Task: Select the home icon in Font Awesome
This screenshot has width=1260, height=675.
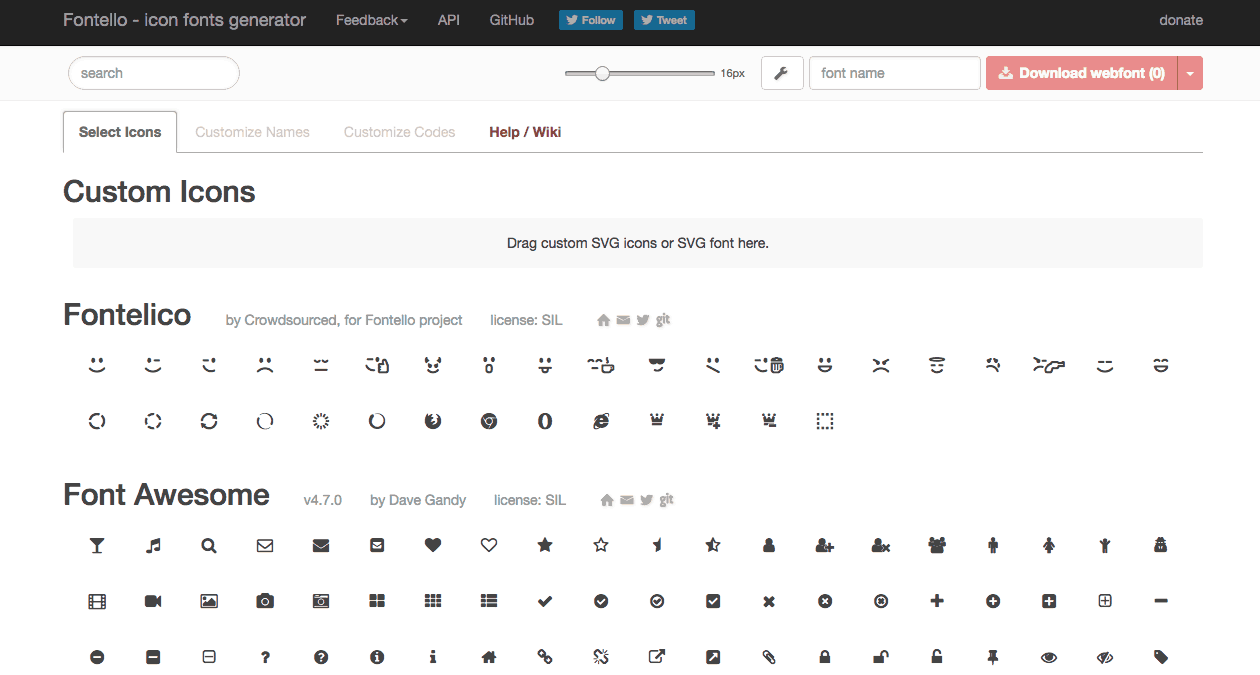Action: pyautogui.click(x=488, y=657)
